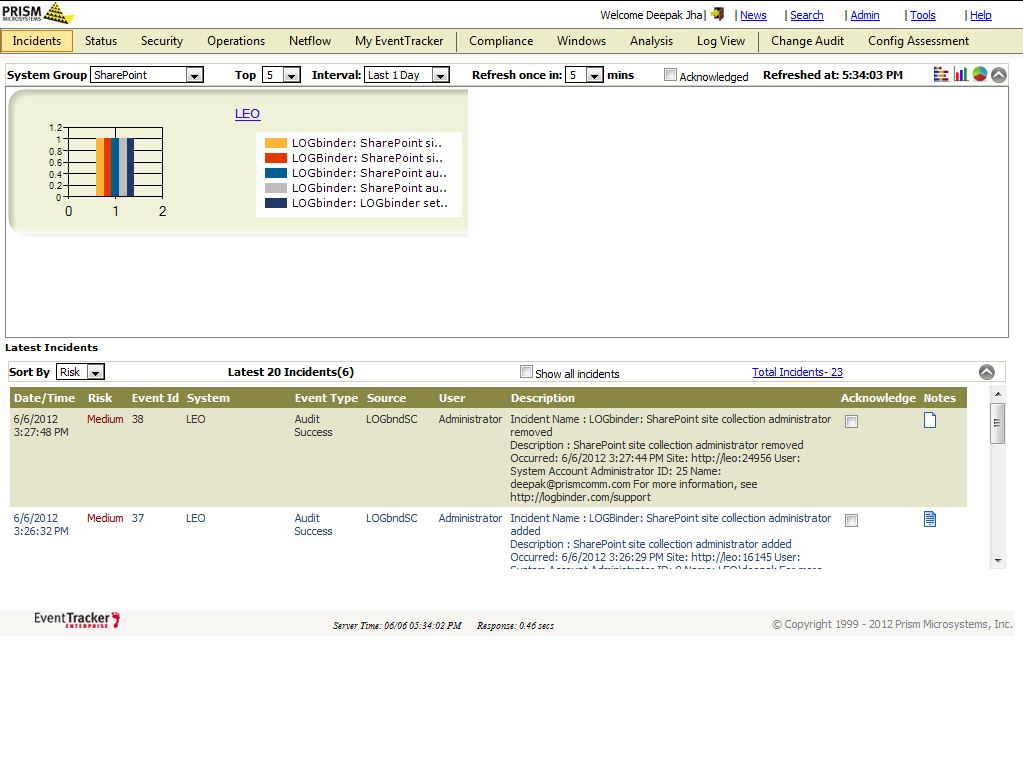1023x767 pixels.
Task: Open the Total Incidents- 23 link
Action: click(797, 372)
